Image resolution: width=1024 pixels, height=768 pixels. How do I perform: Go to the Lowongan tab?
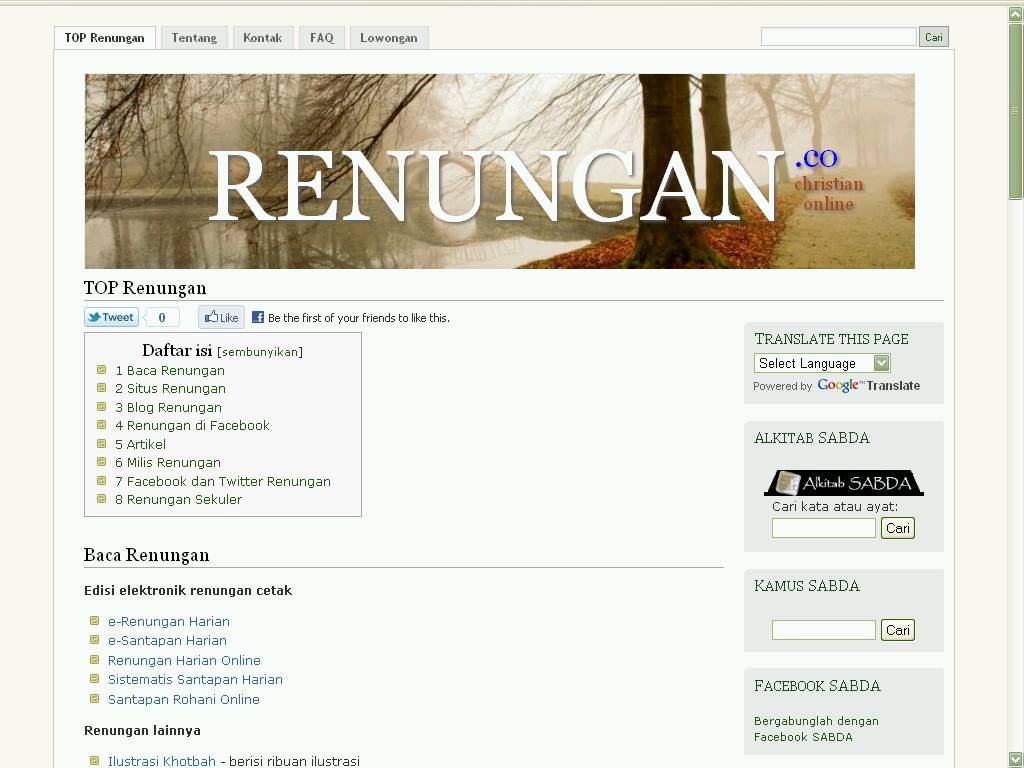388,38
